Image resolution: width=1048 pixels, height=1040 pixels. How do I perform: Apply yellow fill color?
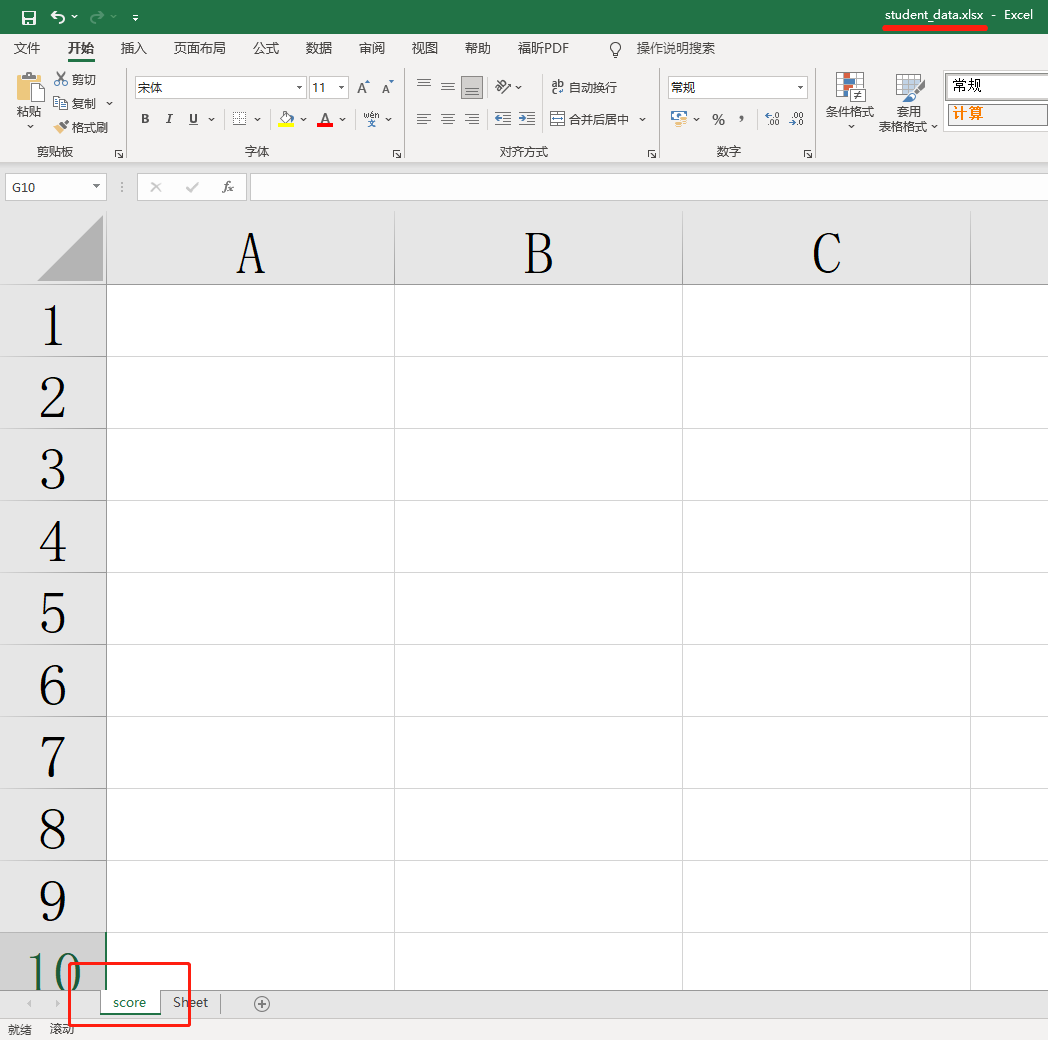(286, 119)
